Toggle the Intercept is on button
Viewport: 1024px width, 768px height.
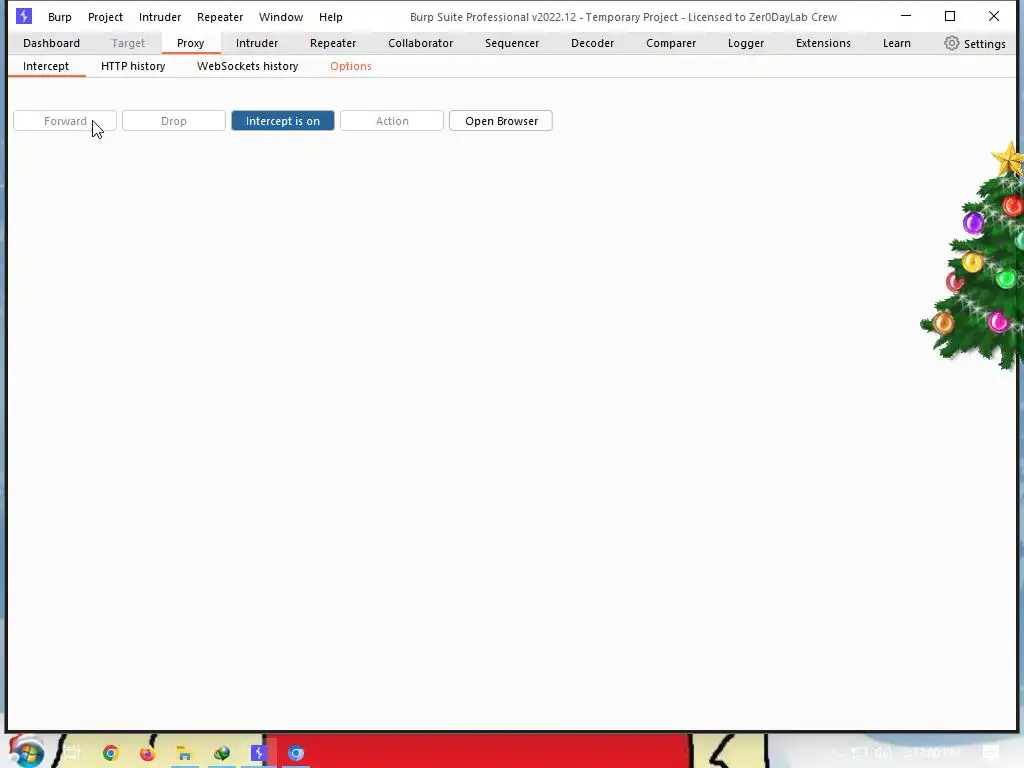[x=283, y=121]
